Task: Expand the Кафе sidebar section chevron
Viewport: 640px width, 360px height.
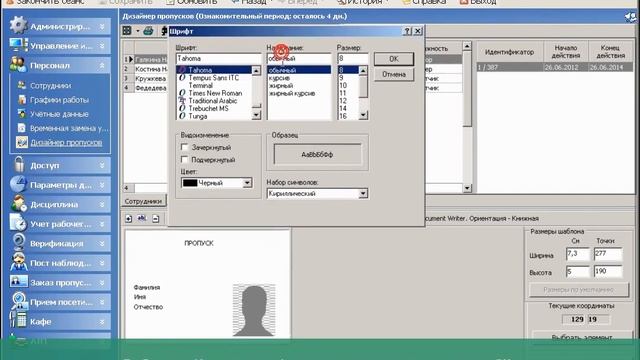Action: (x=102, y=322)
